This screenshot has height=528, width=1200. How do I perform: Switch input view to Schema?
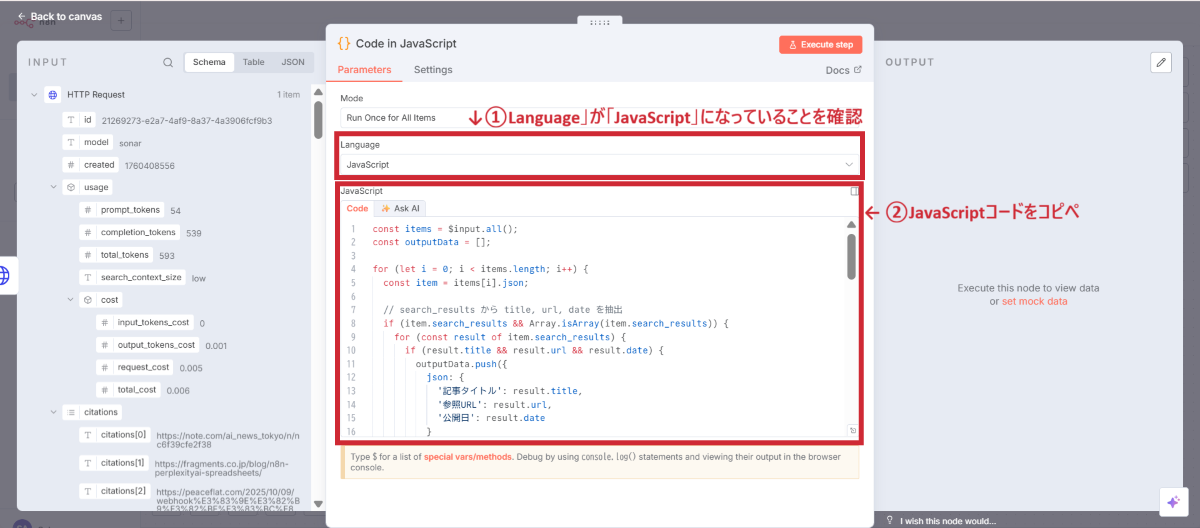210,62
